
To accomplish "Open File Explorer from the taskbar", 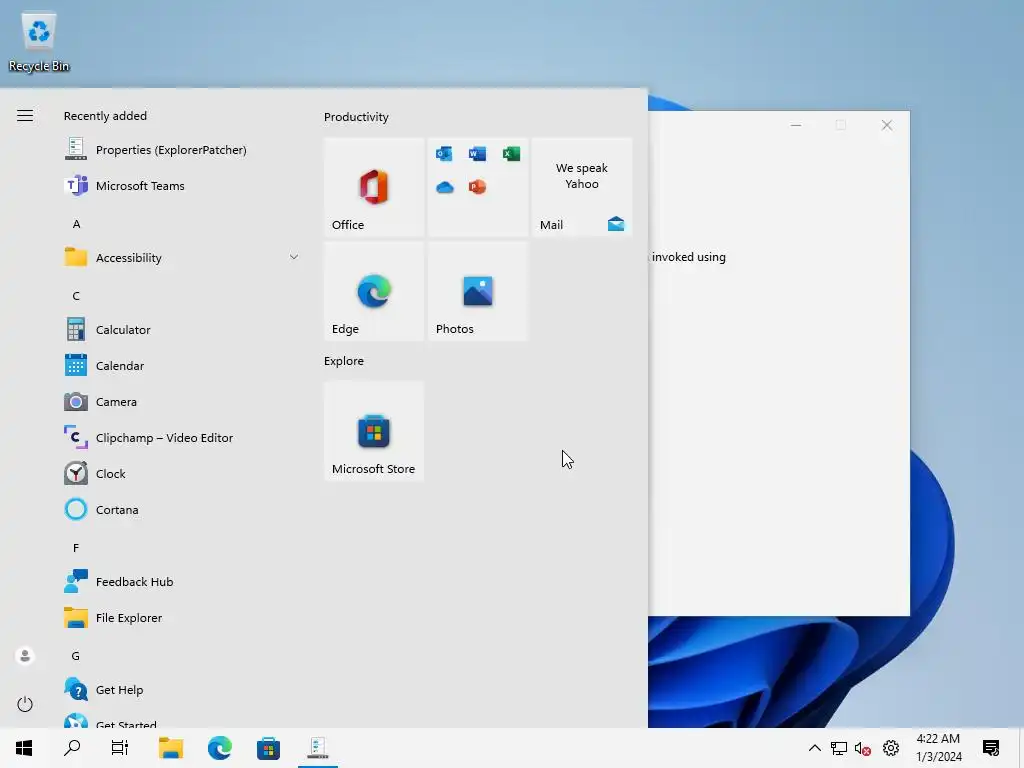I will (170, 748).
